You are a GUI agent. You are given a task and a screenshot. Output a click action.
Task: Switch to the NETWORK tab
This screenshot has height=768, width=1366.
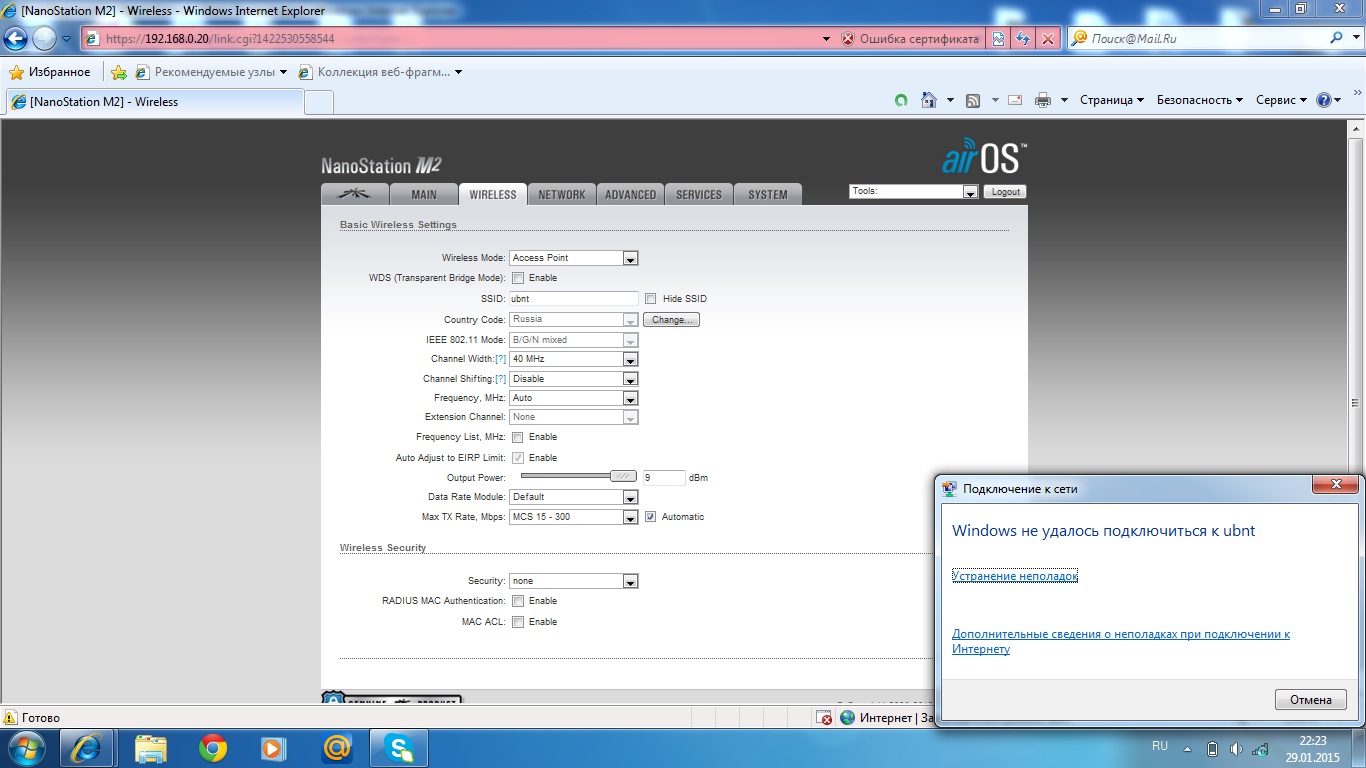click(x=562, y=194)
